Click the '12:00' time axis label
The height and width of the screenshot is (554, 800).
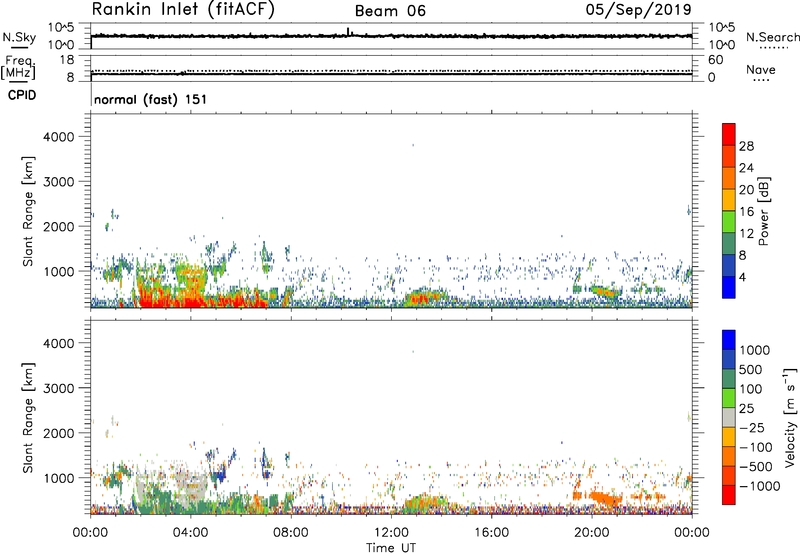[391, 533]
